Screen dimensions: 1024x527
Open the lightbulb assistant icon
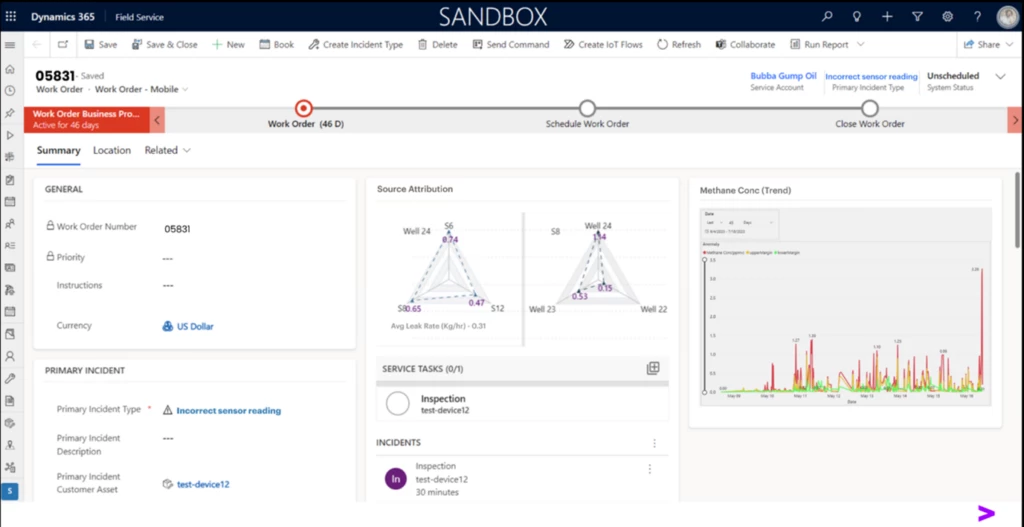857,16
